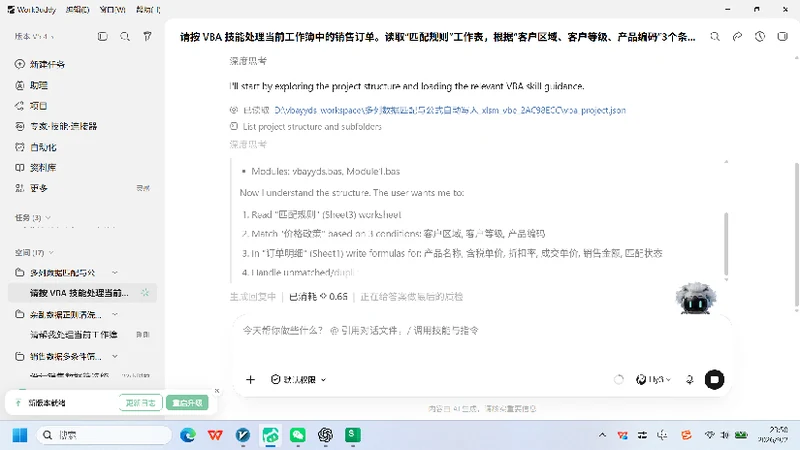The height and width of the screenshot is (450, 800).
Task: Open ChatGPT app from the taskbar
Action: pyautogui.click(x=325, y=435)
